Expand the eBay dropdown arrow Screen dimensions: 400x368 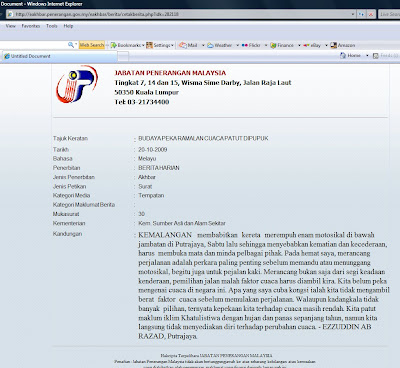(x=326, y=45)
